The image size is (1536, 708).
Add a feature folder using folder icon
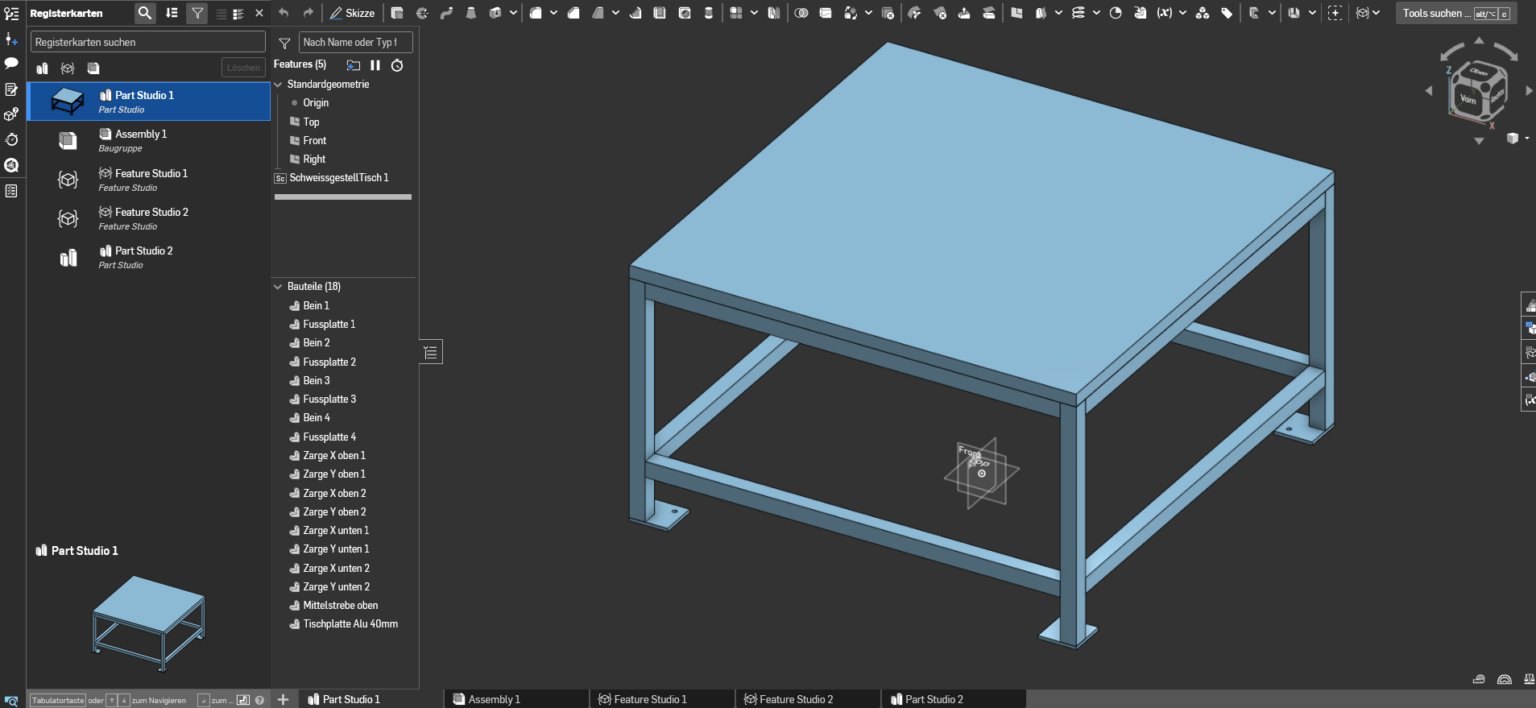[353, 65]
